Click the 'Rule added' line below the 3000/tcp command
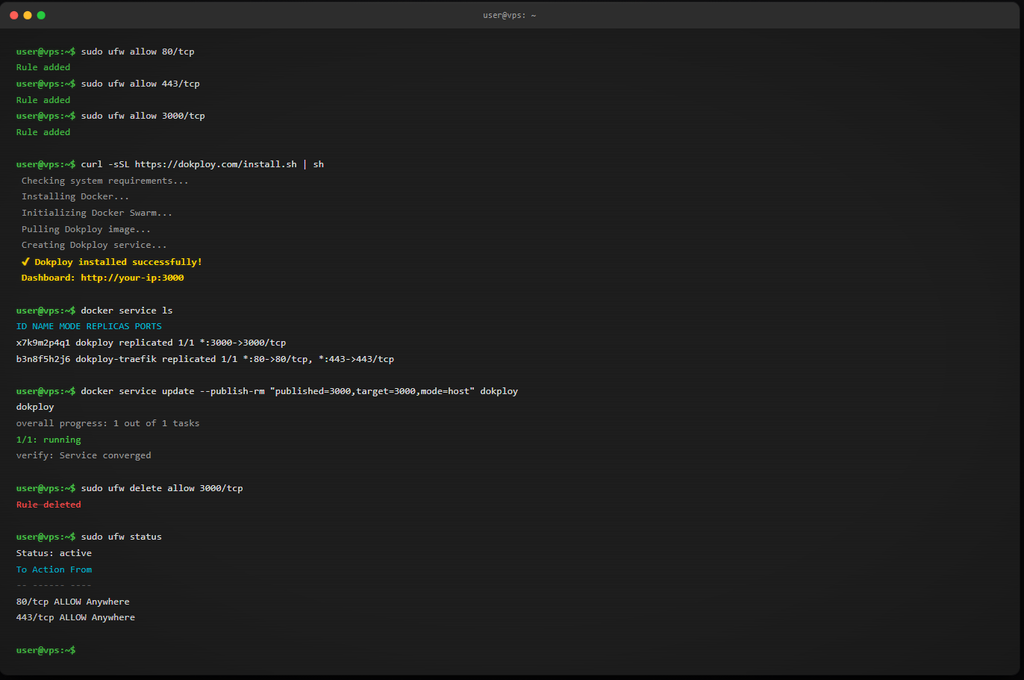Viewport: 1024px width, 680px height. coord(43,132)
